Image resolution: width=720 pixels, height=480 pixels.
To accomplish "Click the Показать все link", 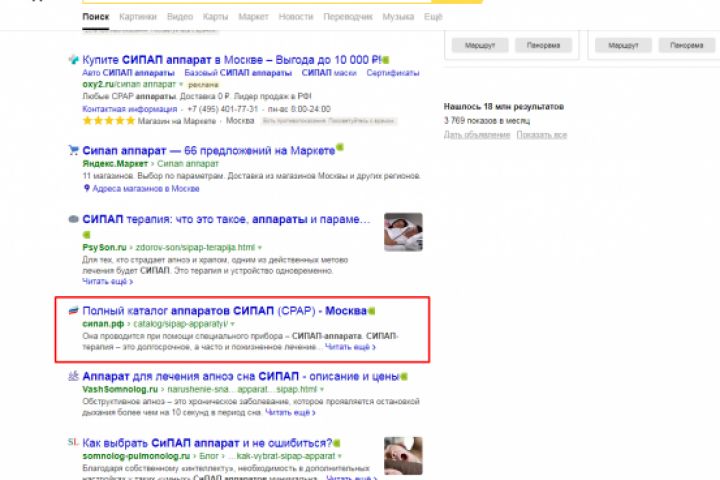I will [541, 135].
